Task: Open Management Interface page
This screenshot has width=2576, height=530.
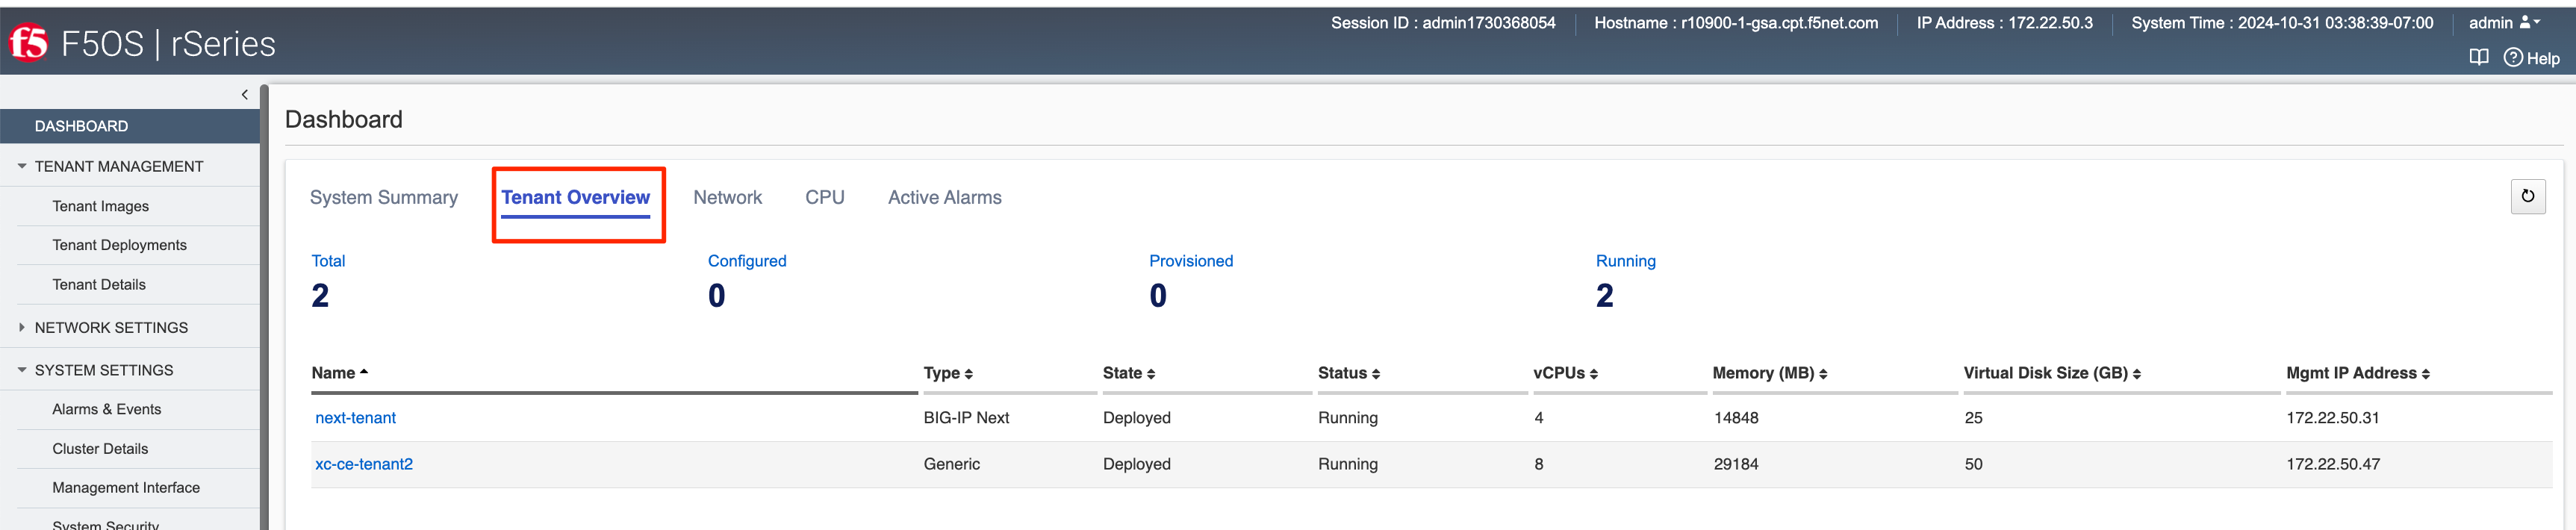Action: point(126,488)
